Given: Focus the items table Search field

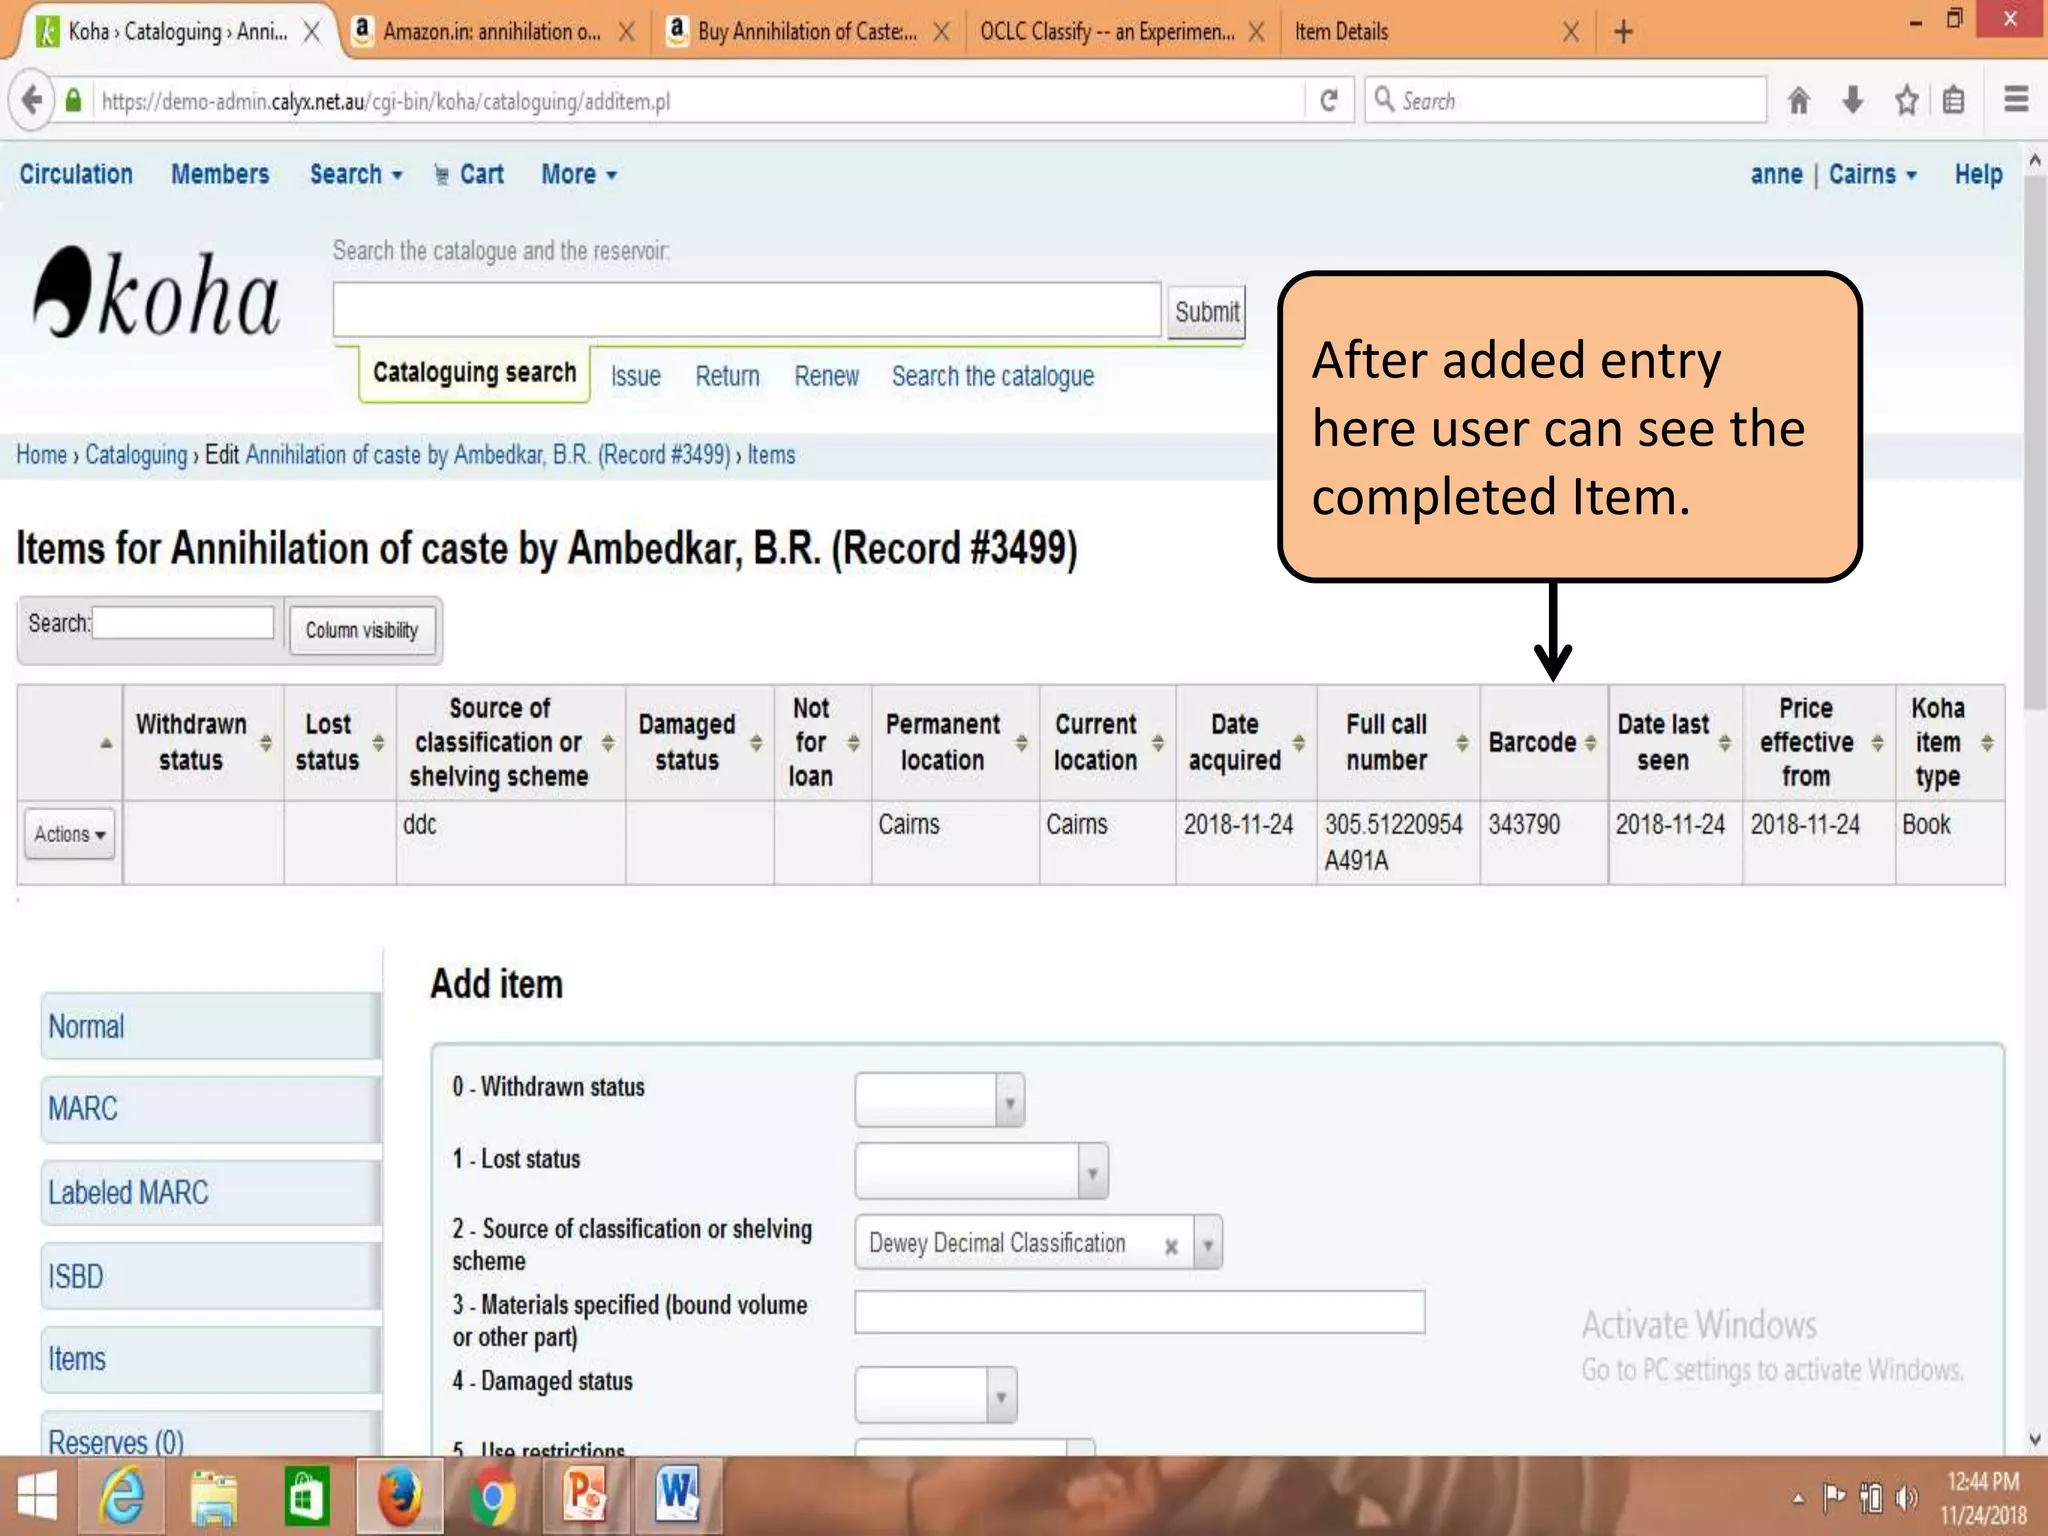Looking at the screenshot, I should pyautogui.click(x=183, y=623).
